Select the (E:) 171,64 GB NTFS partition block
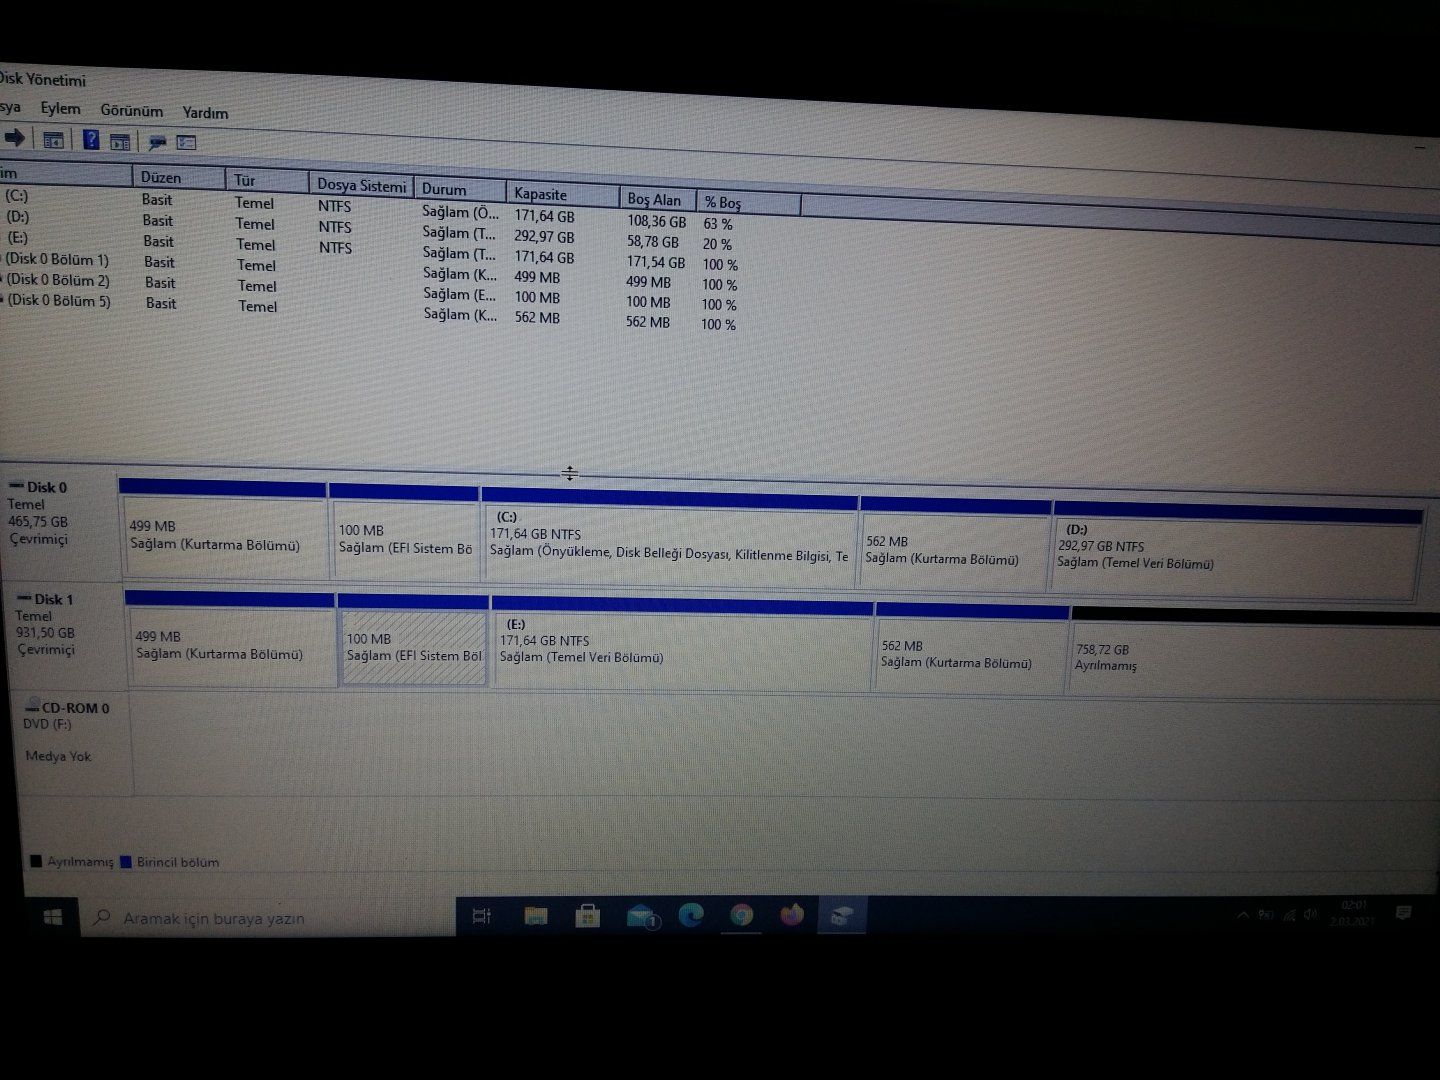 click(x=682, y=646)
